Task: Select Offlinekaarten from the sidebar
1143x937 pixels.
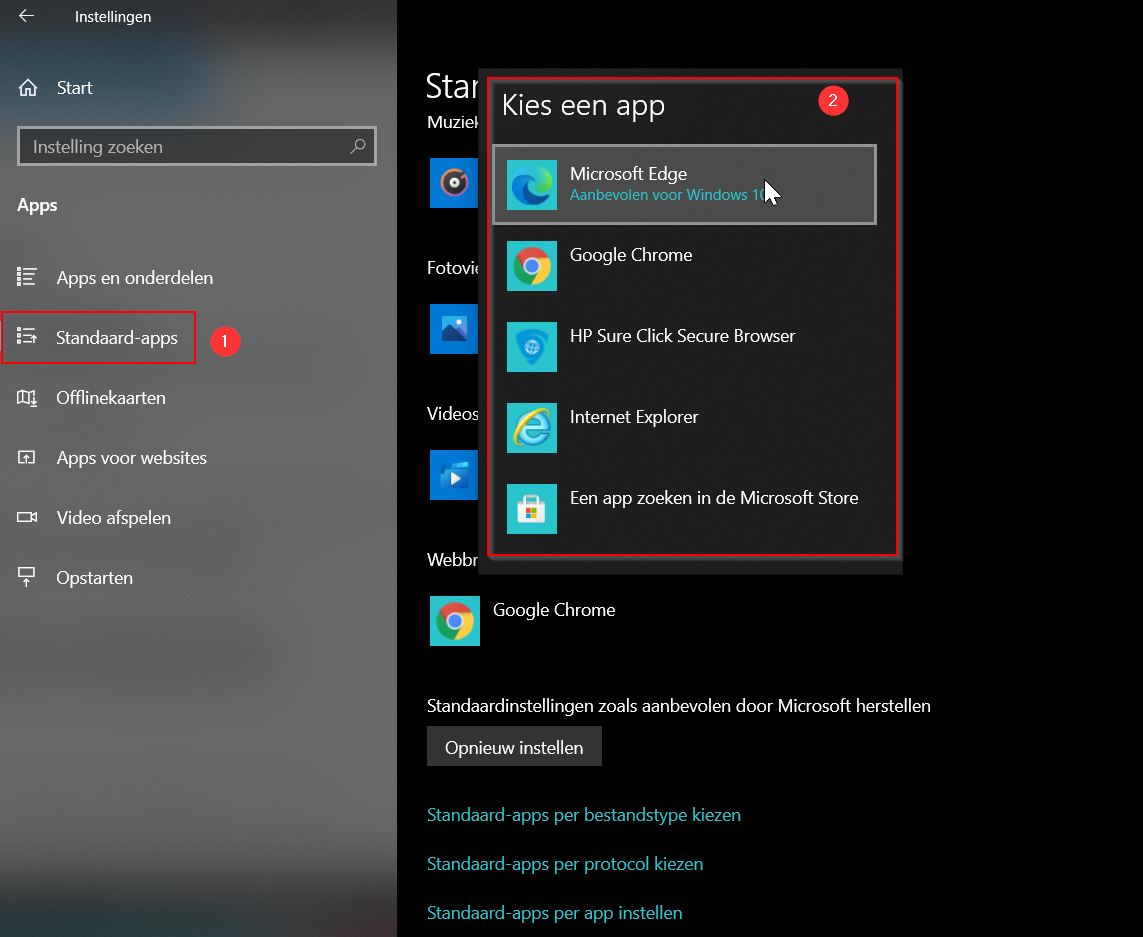Action: [111, 397]
